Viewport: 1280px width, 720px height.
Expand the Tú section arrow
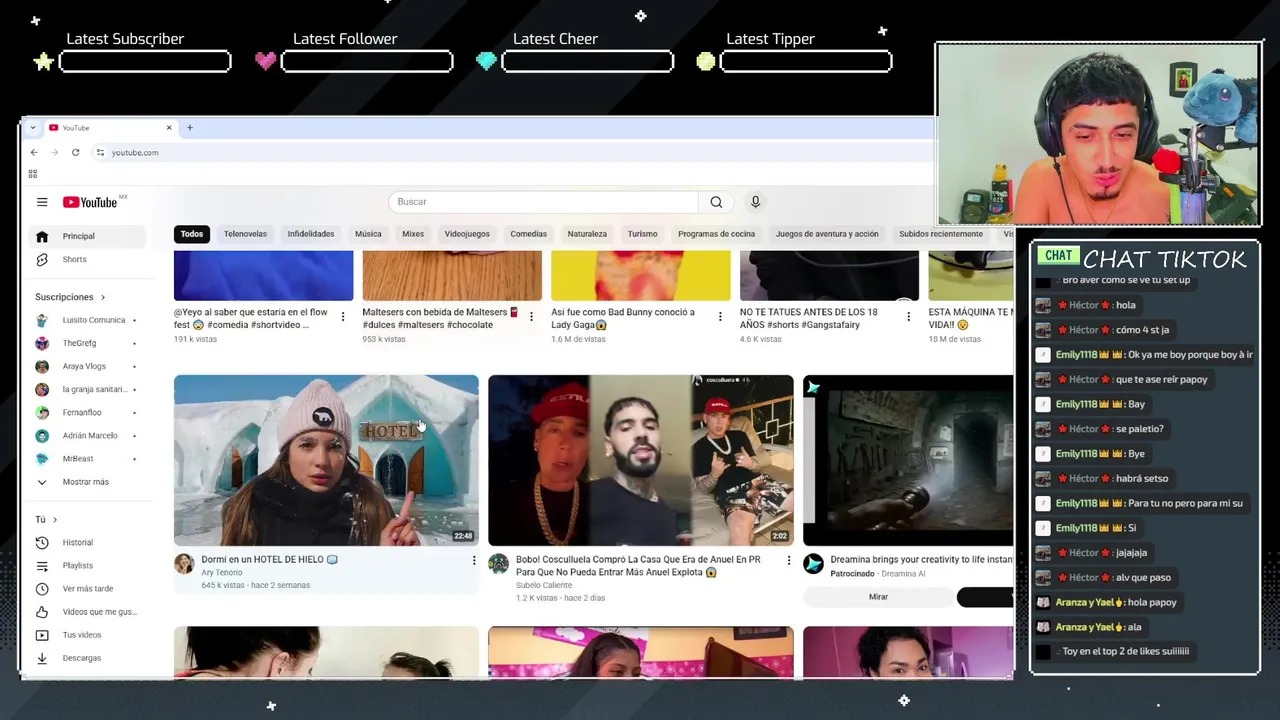coord(55,520)
